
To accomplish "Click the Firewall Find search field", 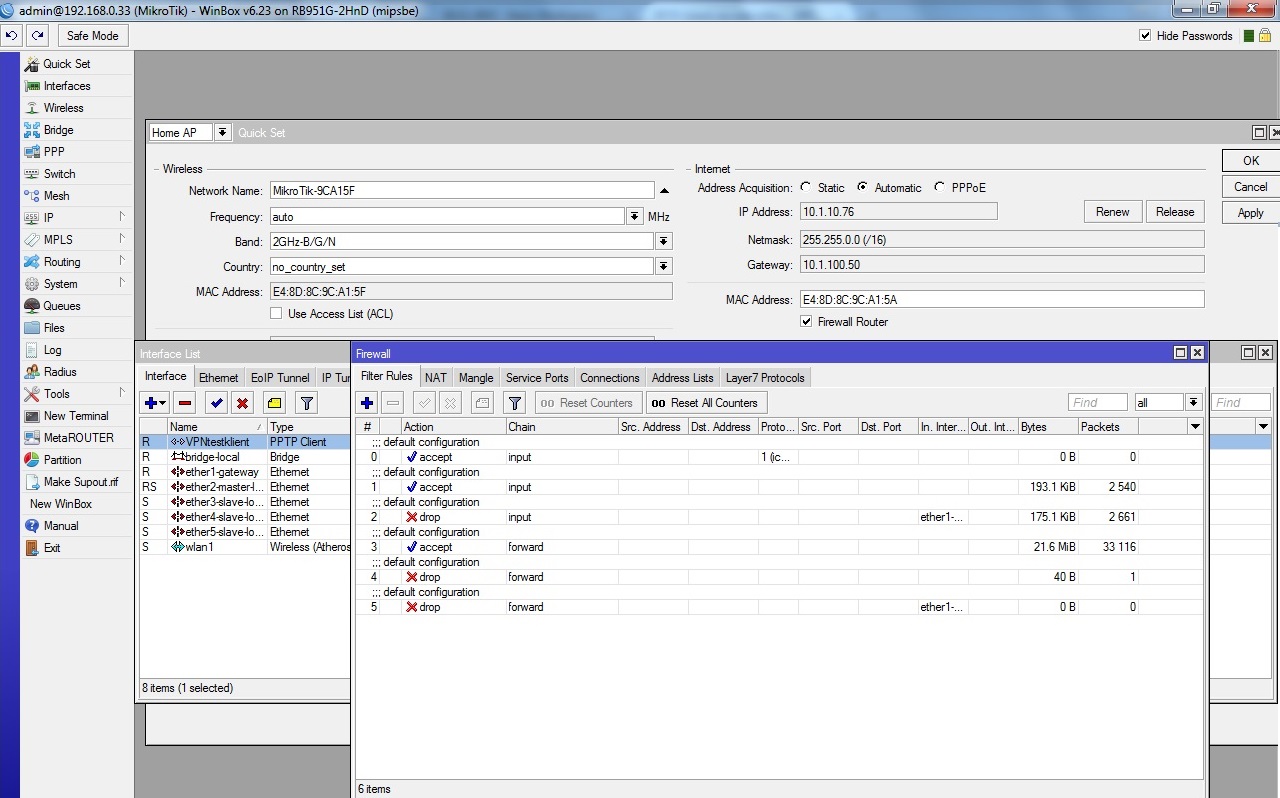I will (1097, 402).
